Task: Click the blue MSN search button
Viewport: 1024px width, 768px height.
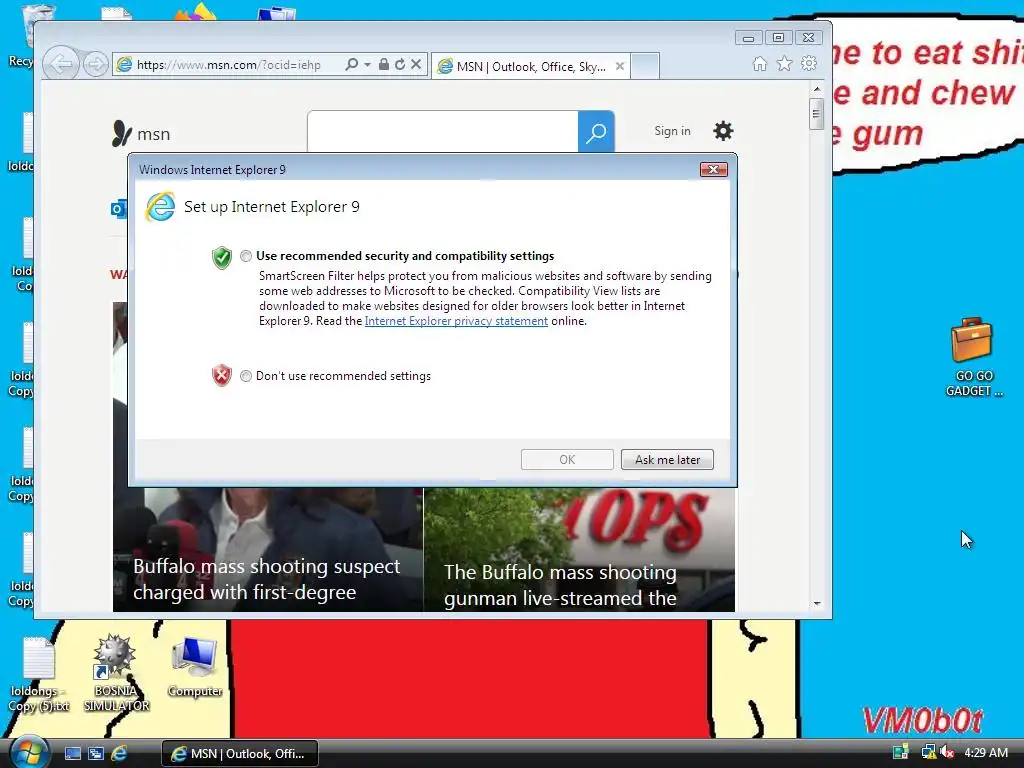Action: pyautogui.click(x=596, y=132)
